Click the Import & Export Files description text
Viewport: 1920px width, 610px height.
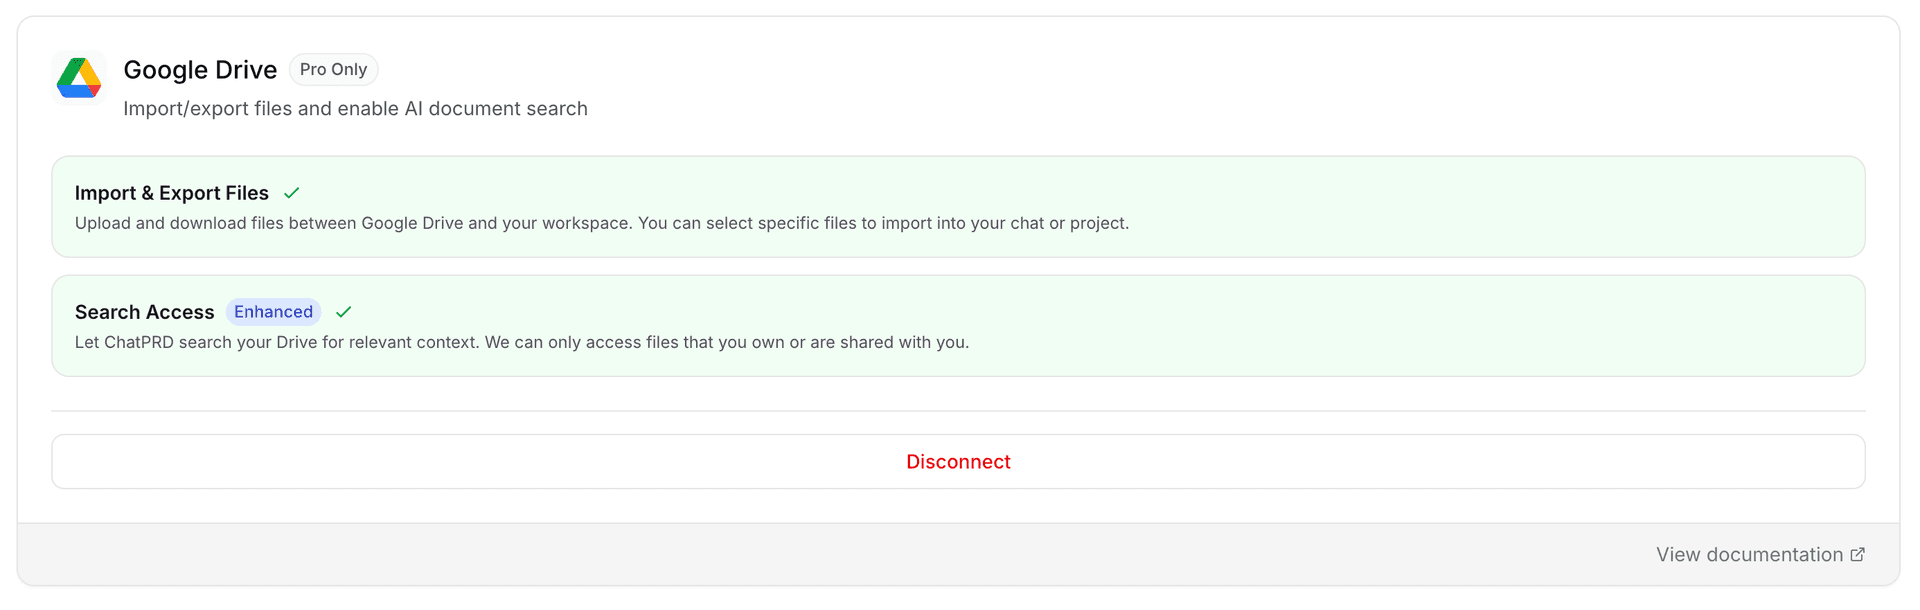tap(601, 223)
